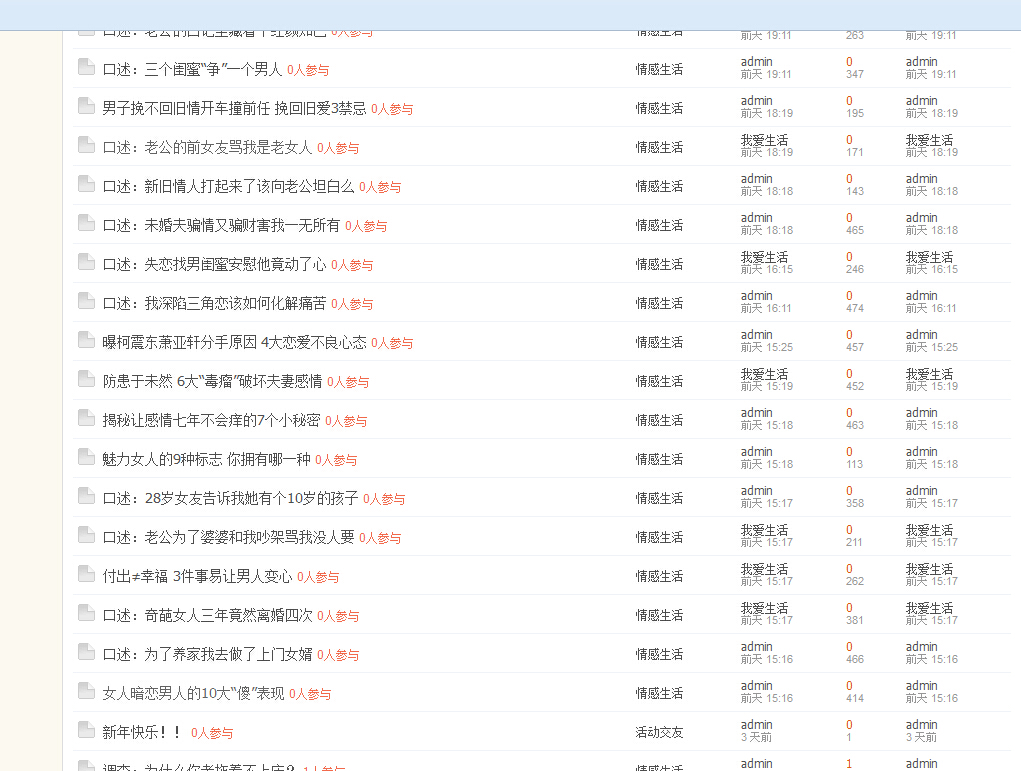Click thread icon for "失恋找男闺蜜安慰" post
Viewport: 1021px width, 771px height.
[x=85, y=262]
